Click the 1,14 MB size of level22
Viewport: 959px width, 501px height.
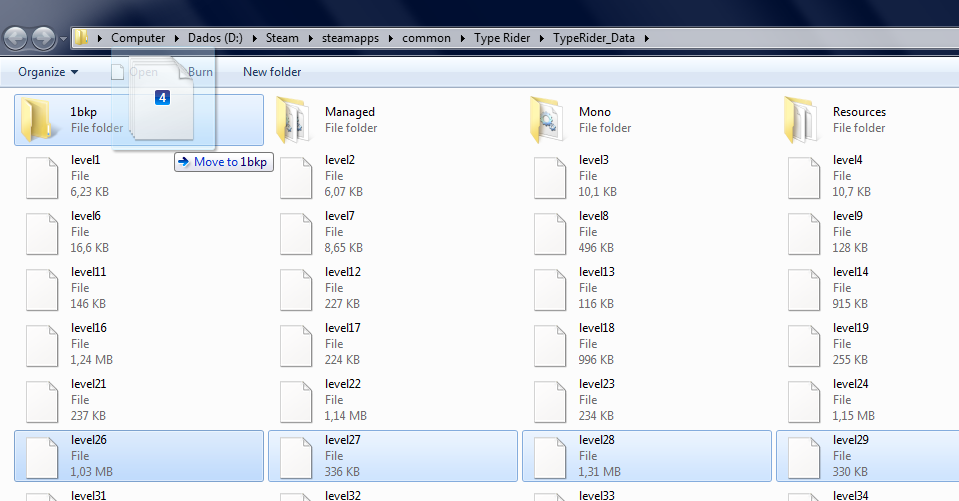pyautogui.click(x=346, y=416)
